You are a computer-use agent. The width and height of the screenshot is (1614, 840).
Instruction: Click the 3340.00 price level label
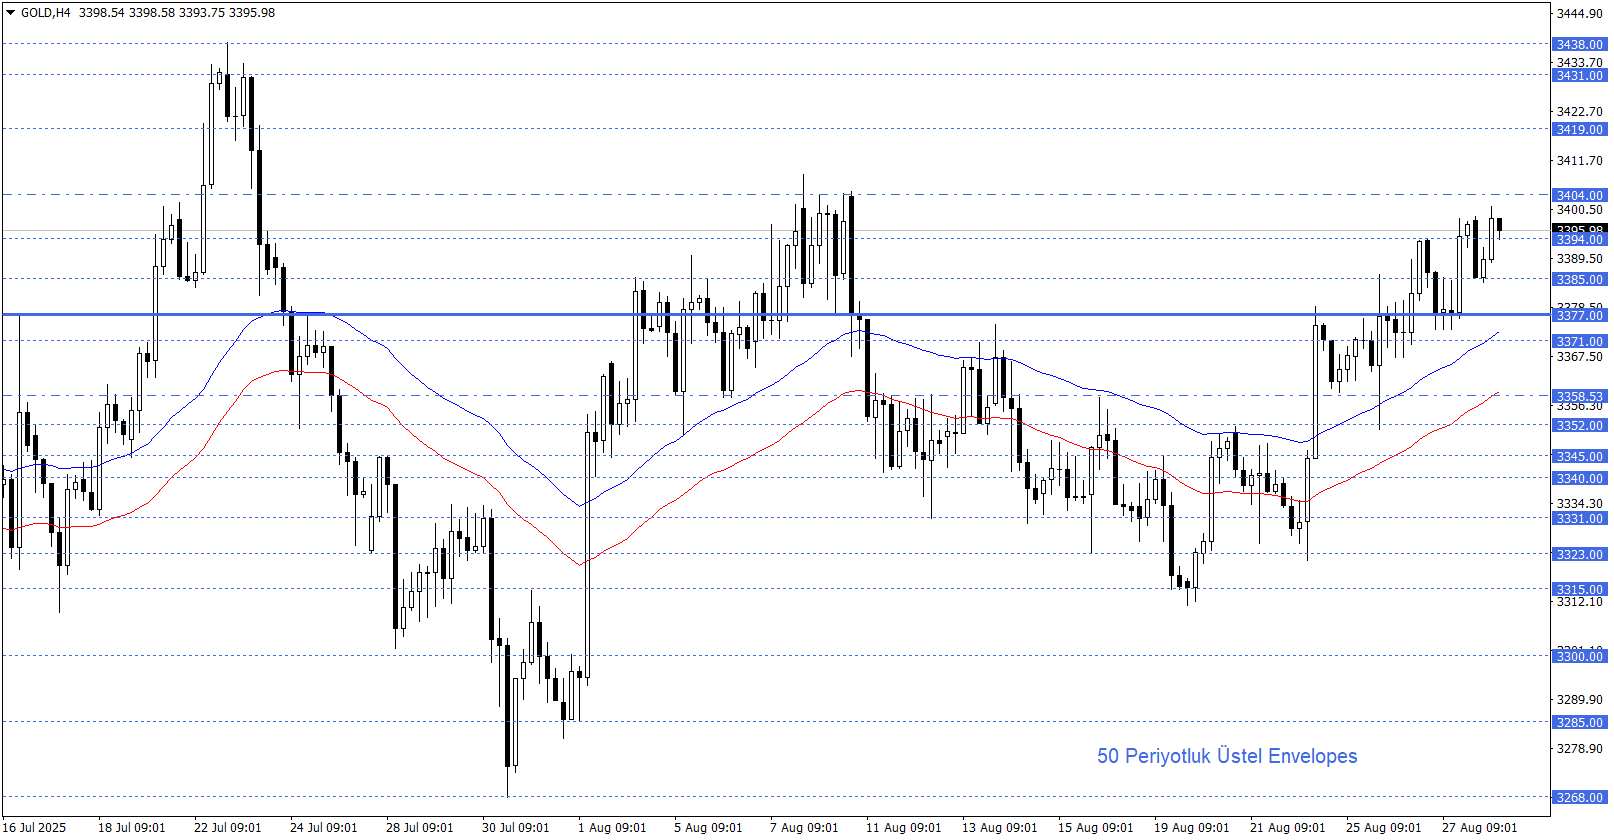point(1579,478)
